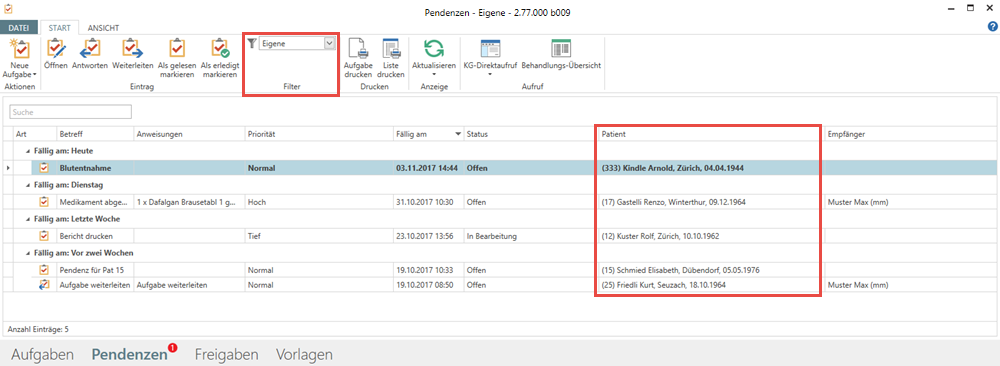Select the 'Medikament abge...' subject cell
Viewport: 1000px width, 366px height.
[x=95, y=202]
